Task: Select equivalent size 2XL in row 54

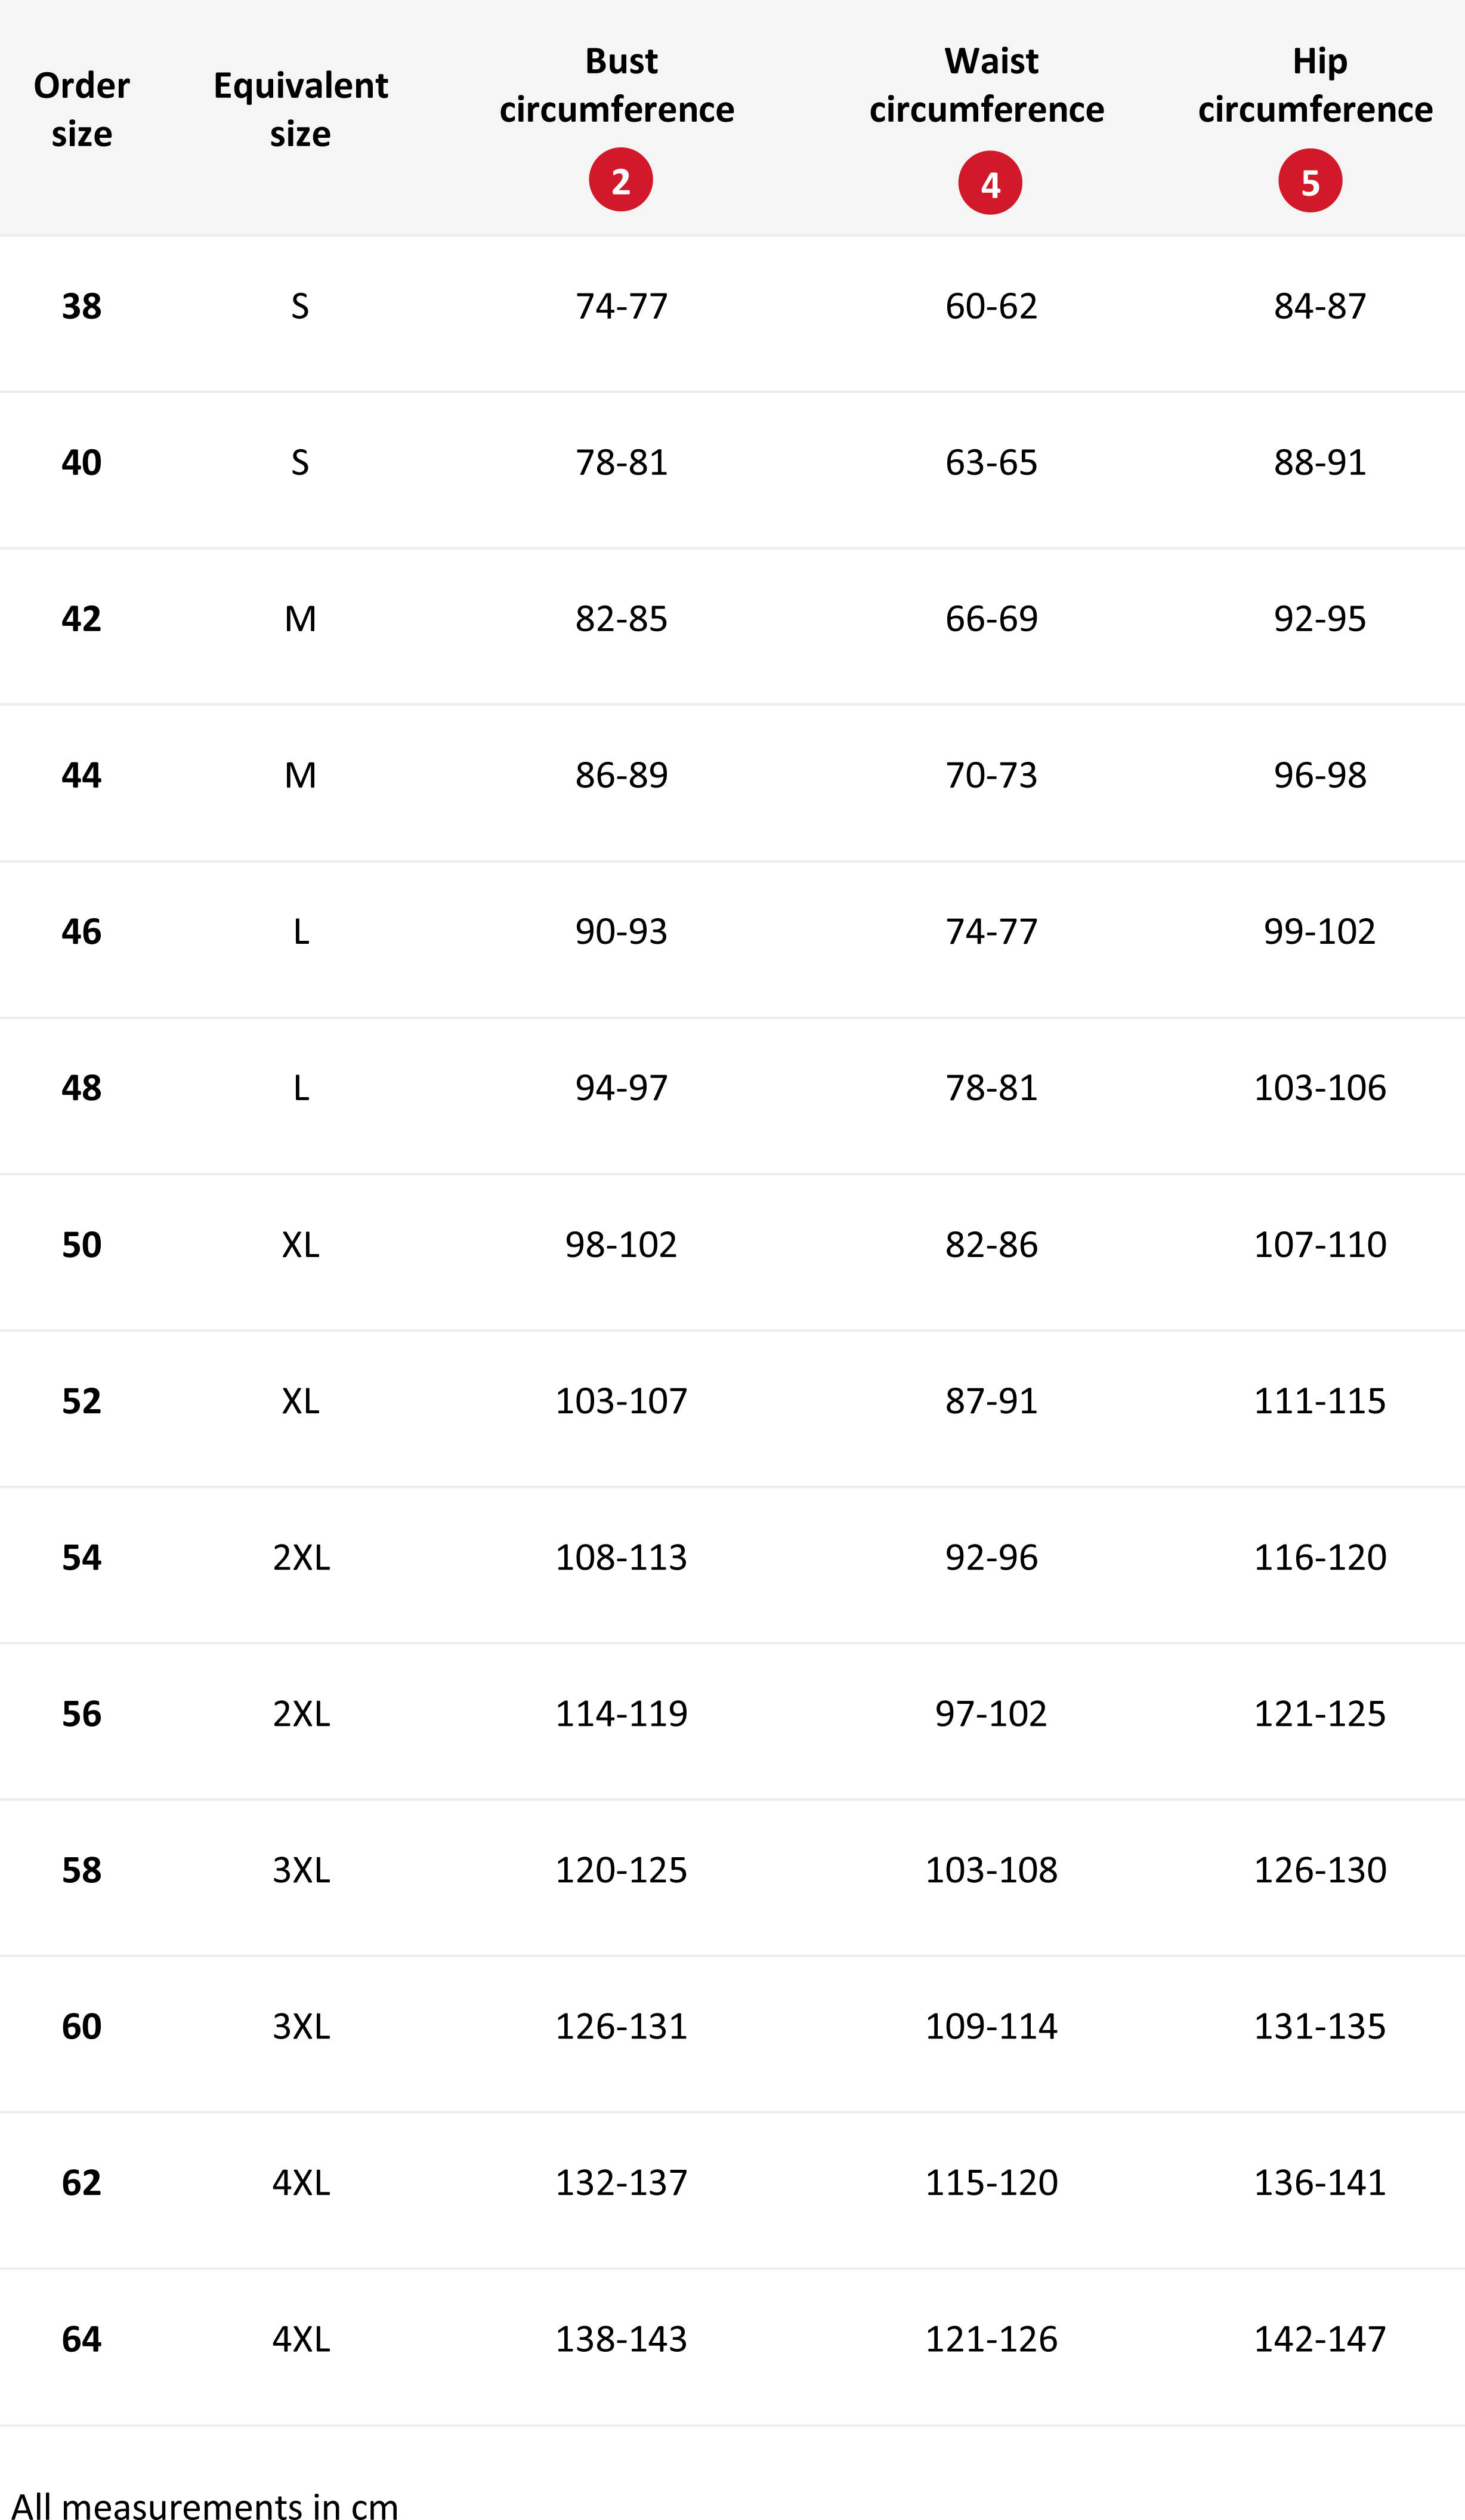Action: pyautogui.click(x=301, y=1558)
